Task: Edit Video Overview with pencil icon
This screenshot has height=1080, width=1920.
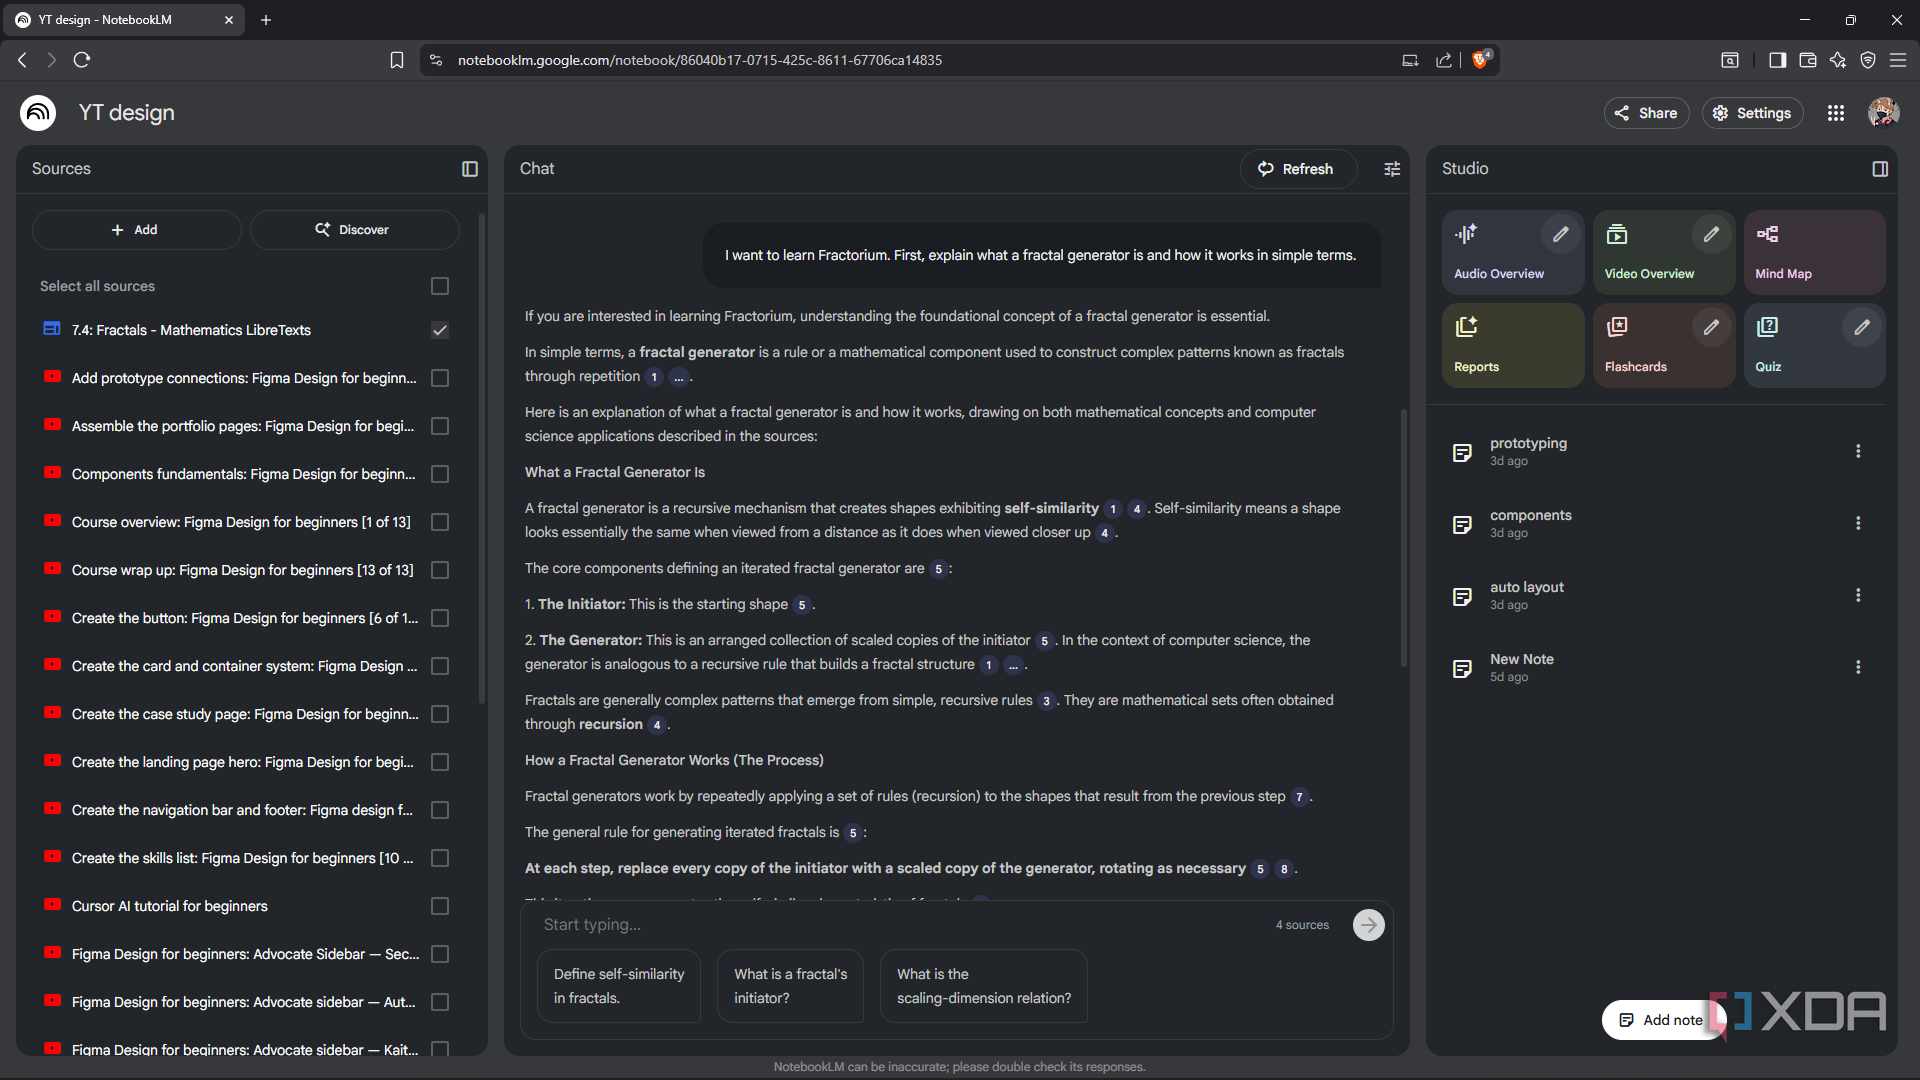Action: tap(1711, 235)
